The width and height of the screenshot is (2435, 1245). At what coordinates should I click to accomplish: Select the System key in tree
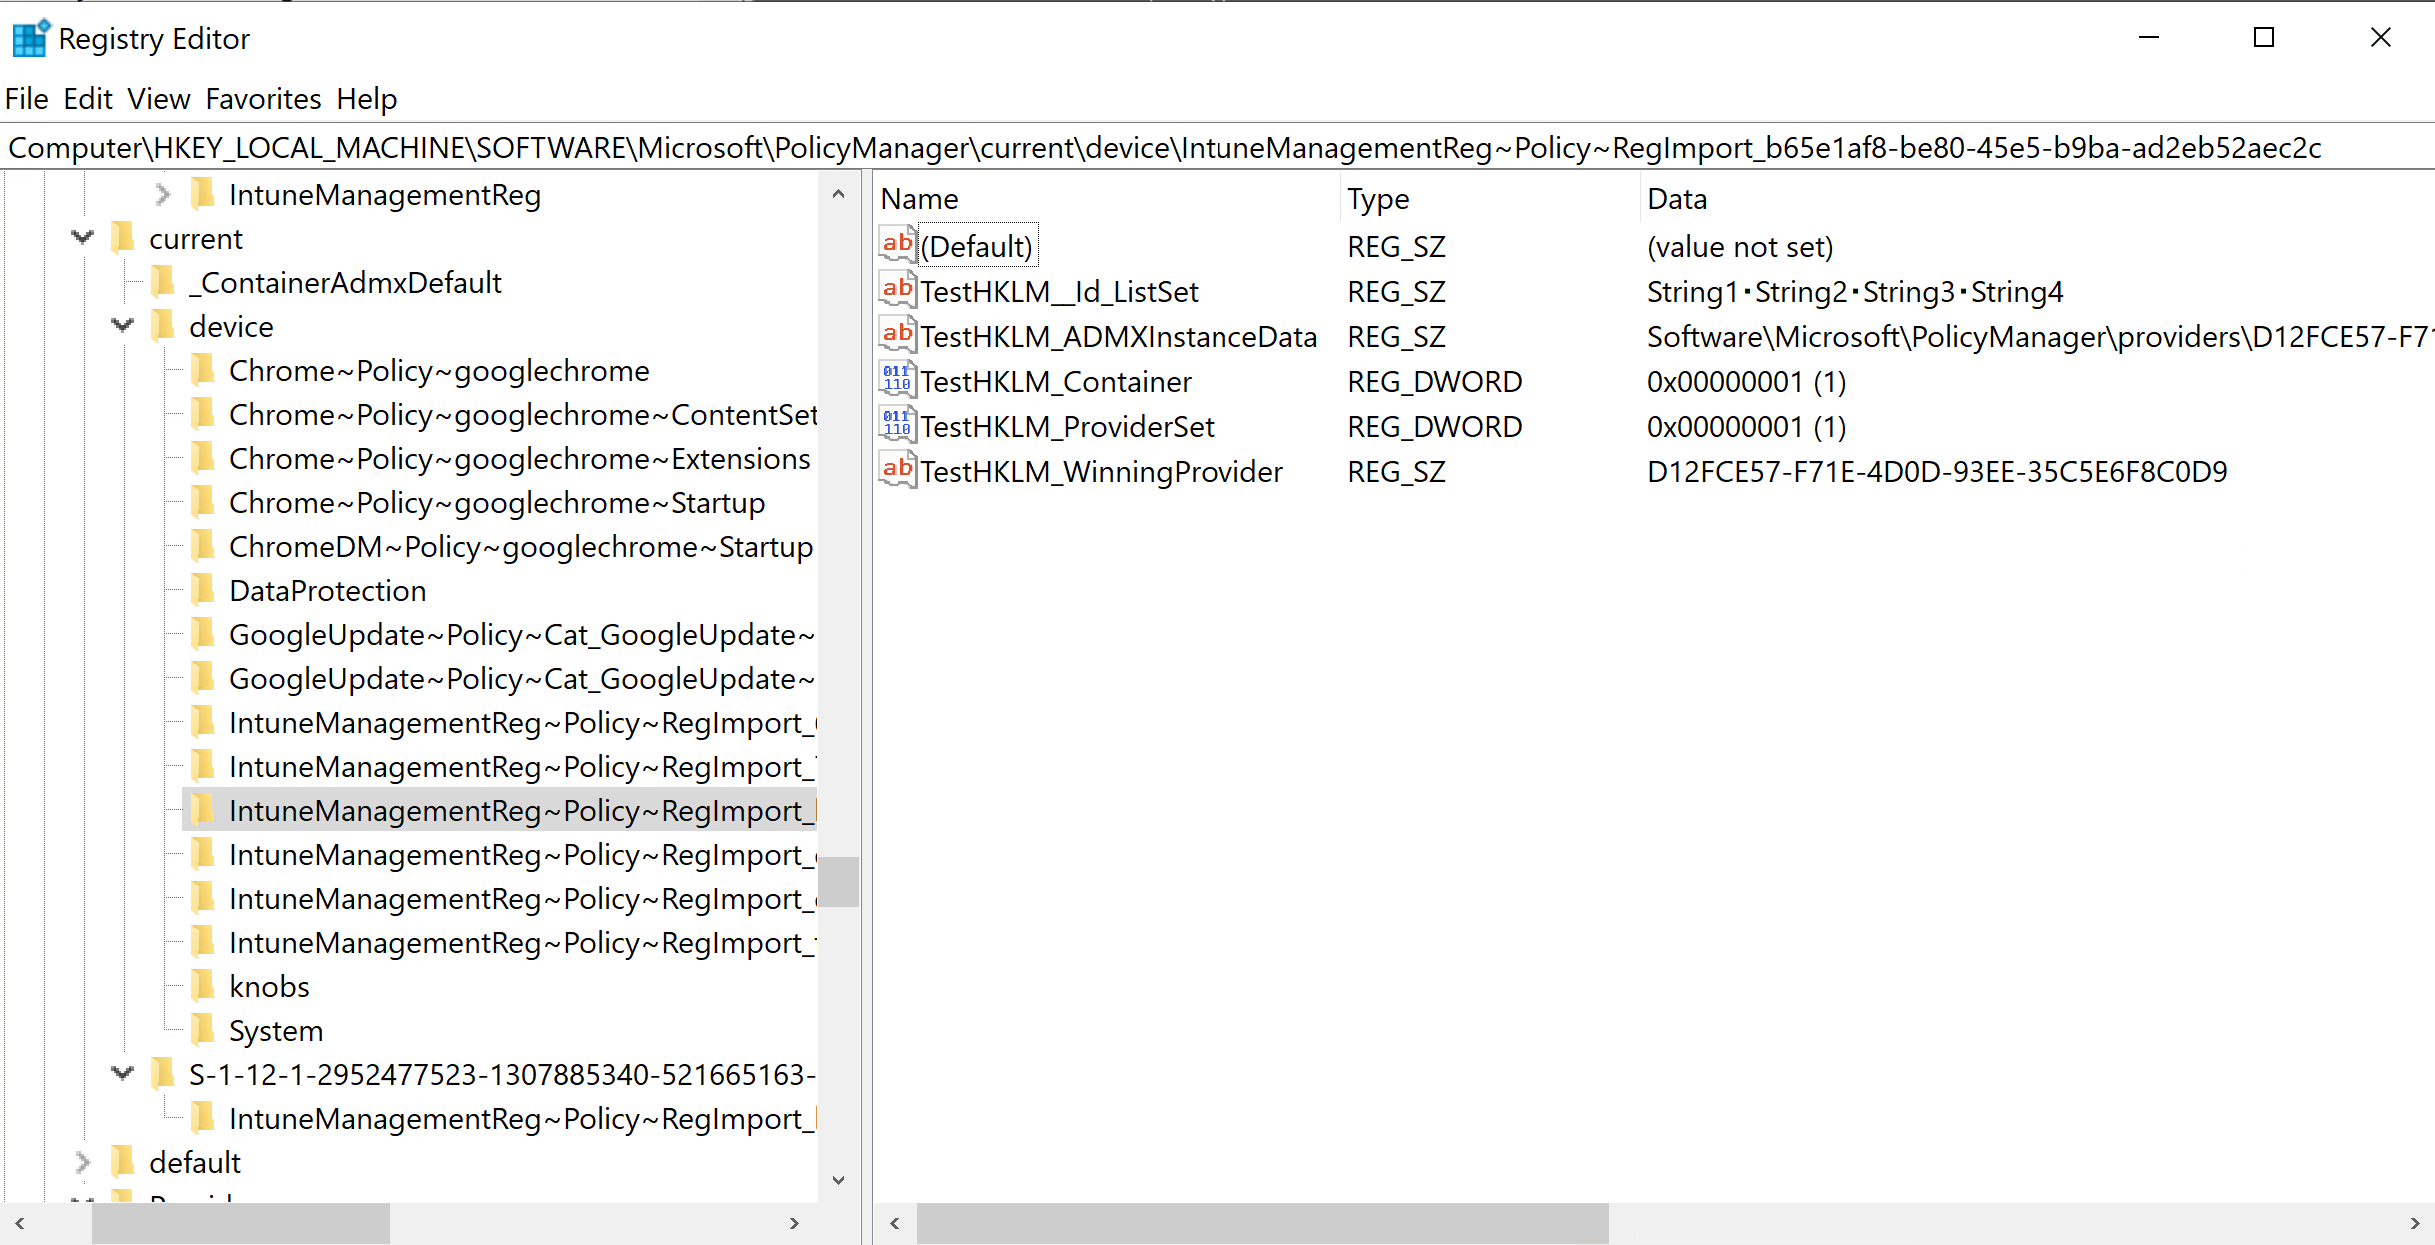pos(275,1030)
